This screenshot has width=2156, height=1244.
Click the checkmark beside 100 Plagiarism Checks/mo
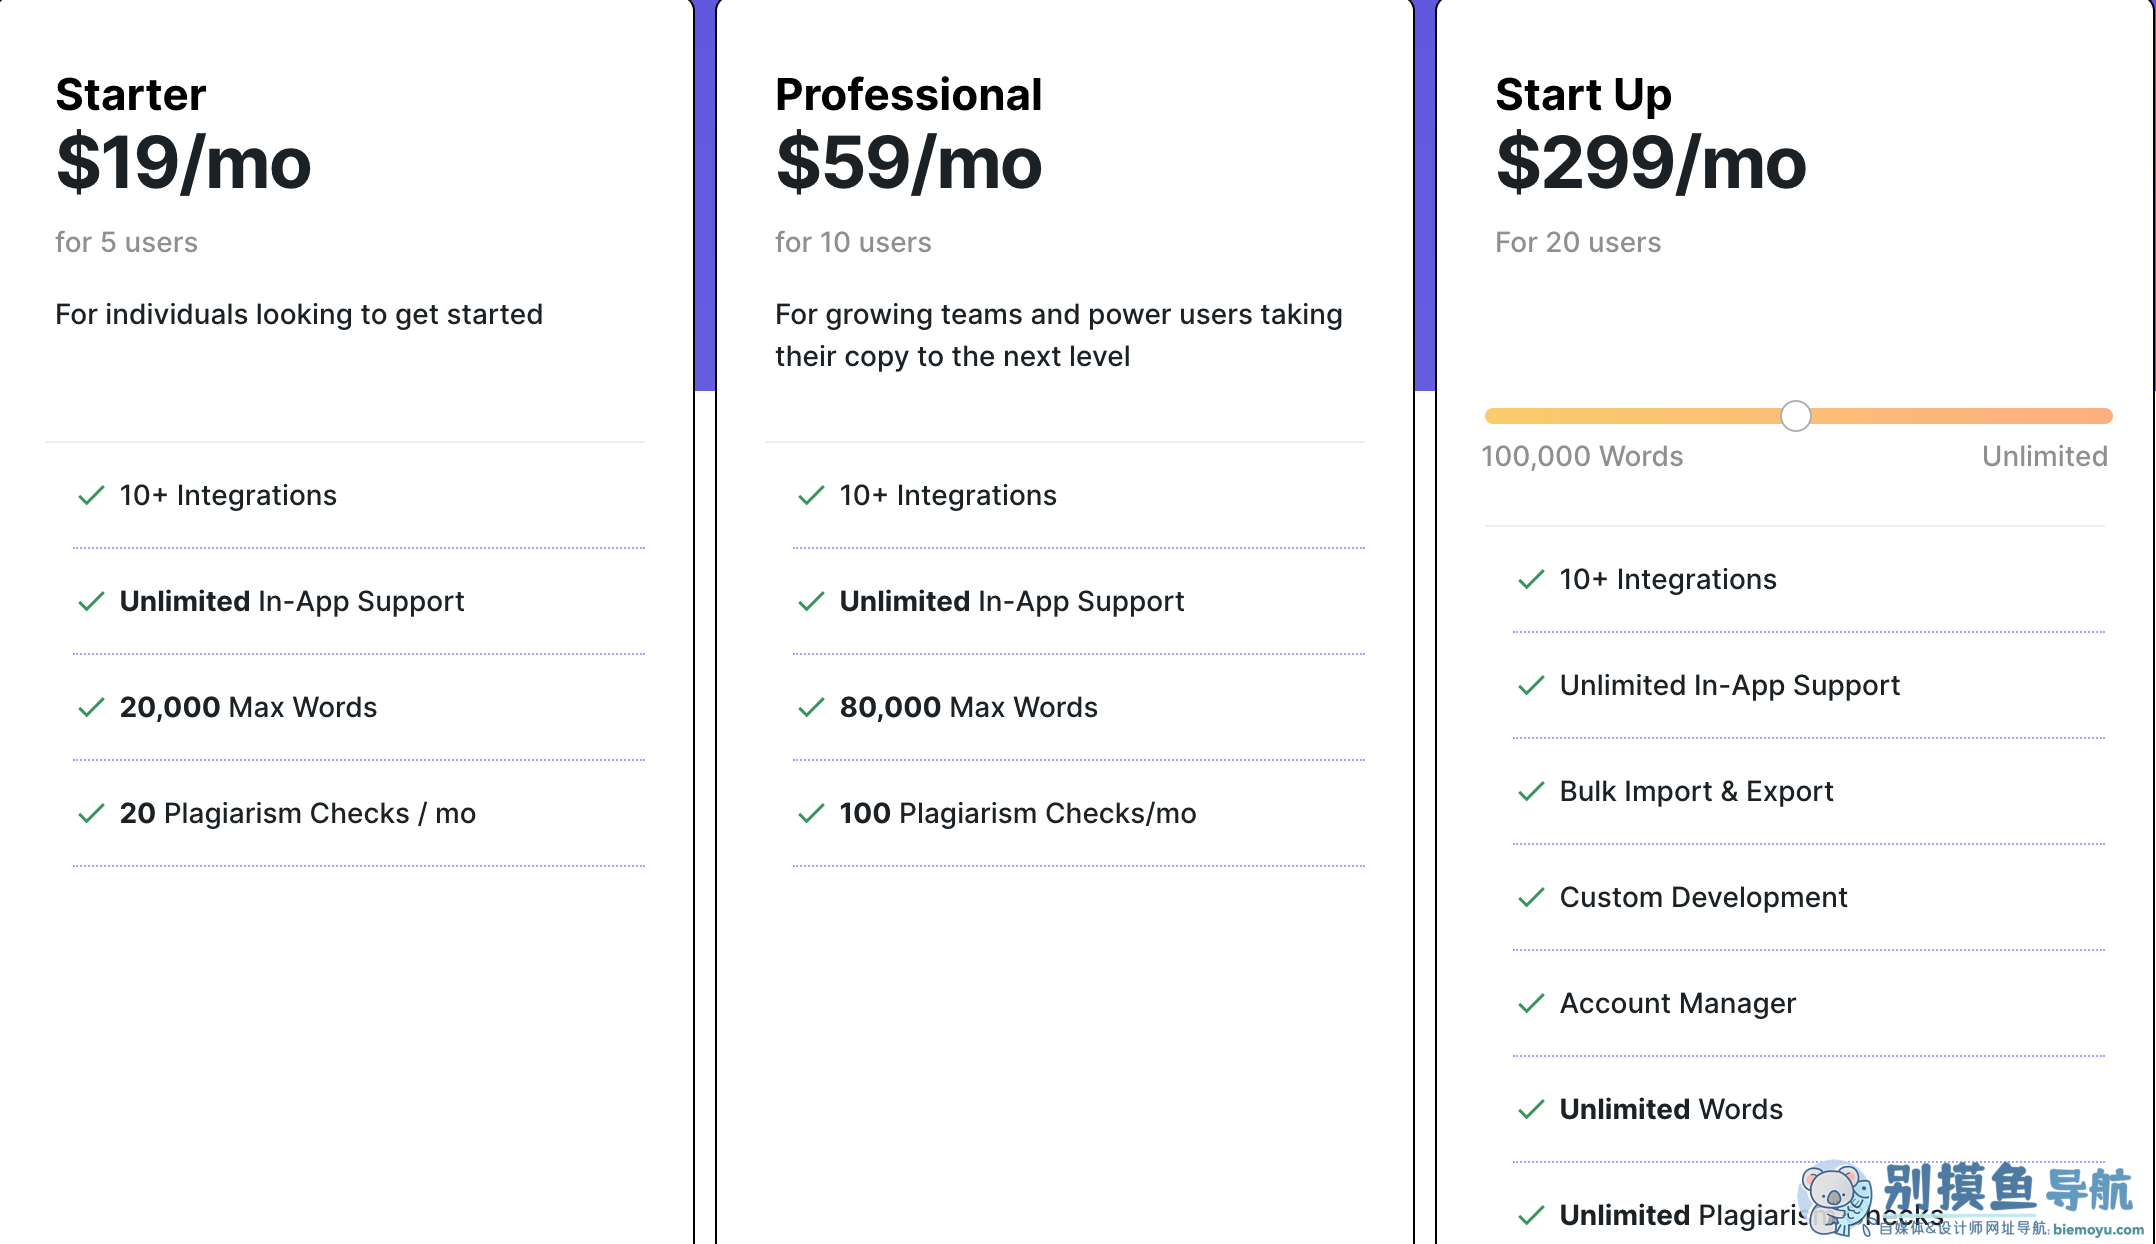[x=811, y=813]
